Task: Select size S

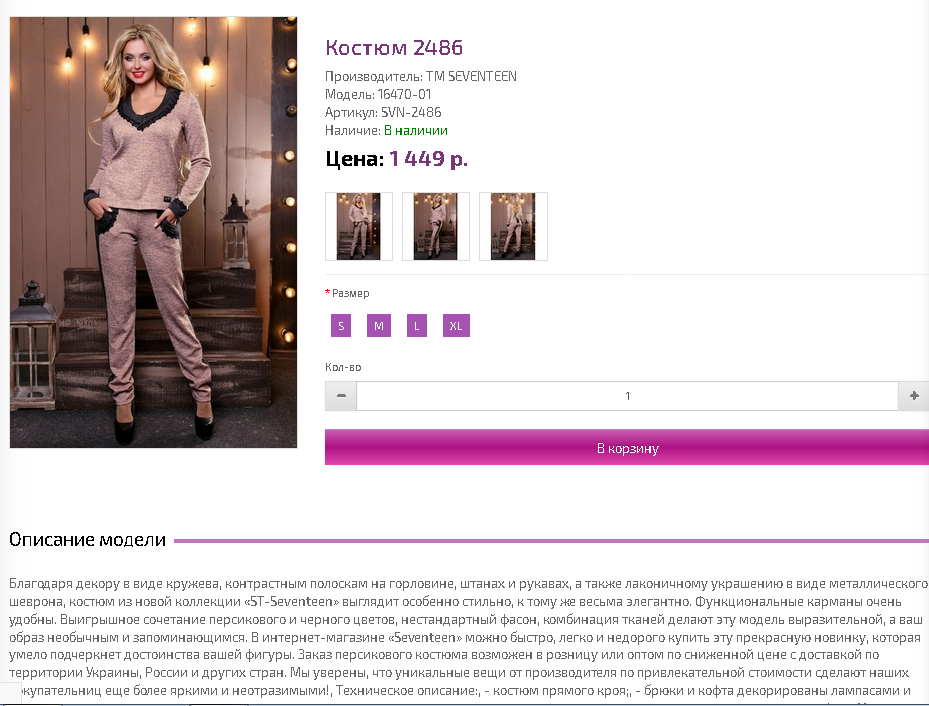Action: [x=341, y=326]
